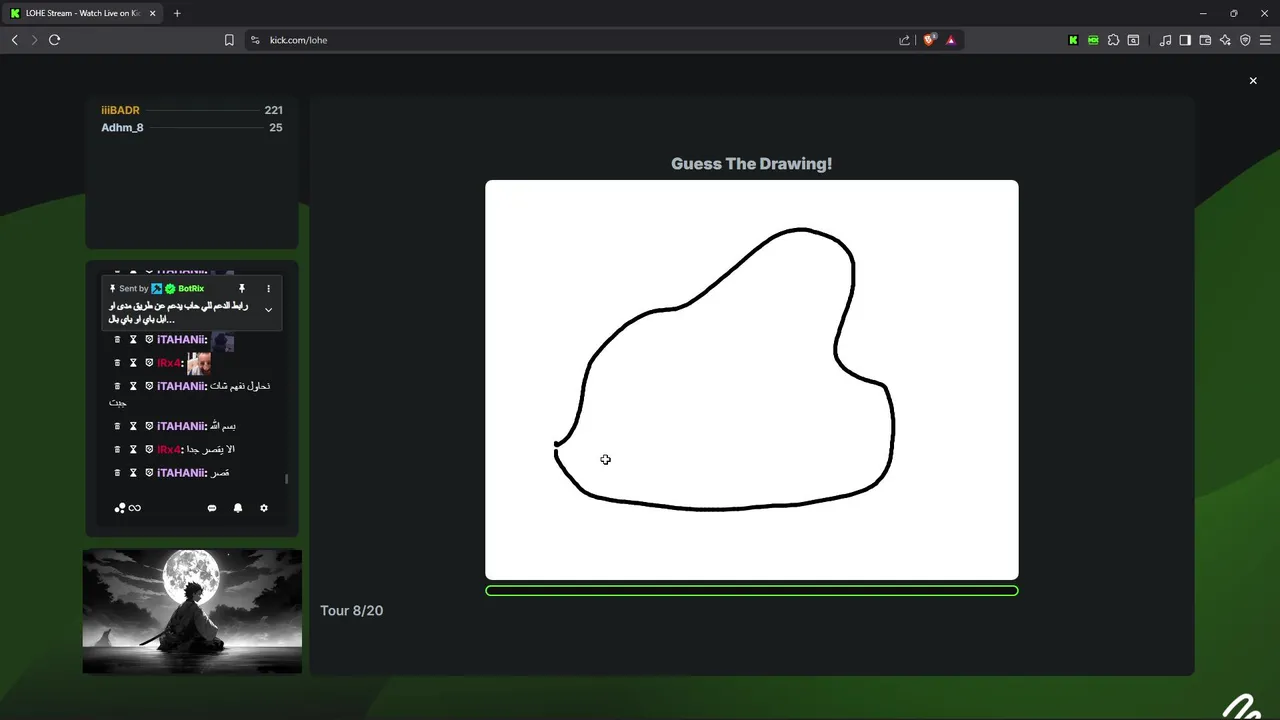
Task: Delete iTAHANii's 'قصر' message with trash icon
Action: [117, 473]
